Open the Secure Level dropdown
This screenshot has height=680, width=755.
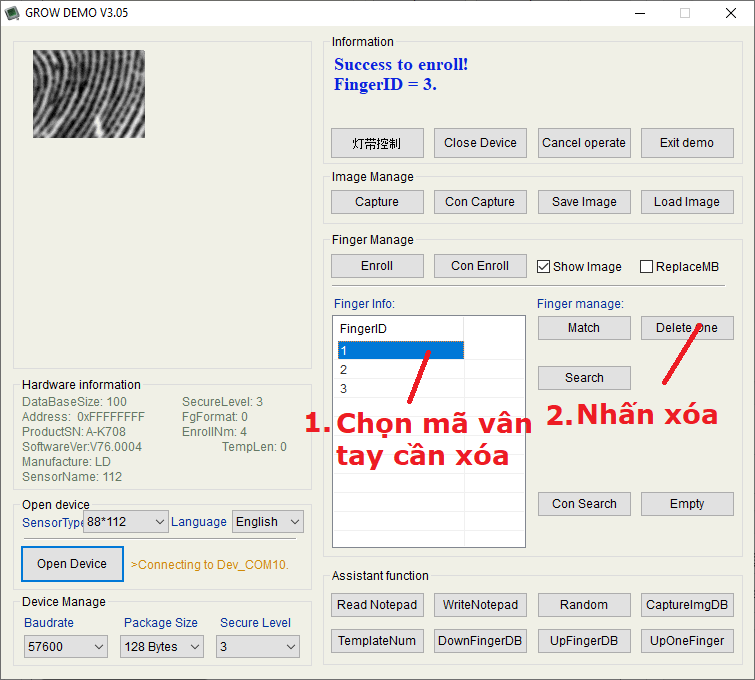[258, 647]
